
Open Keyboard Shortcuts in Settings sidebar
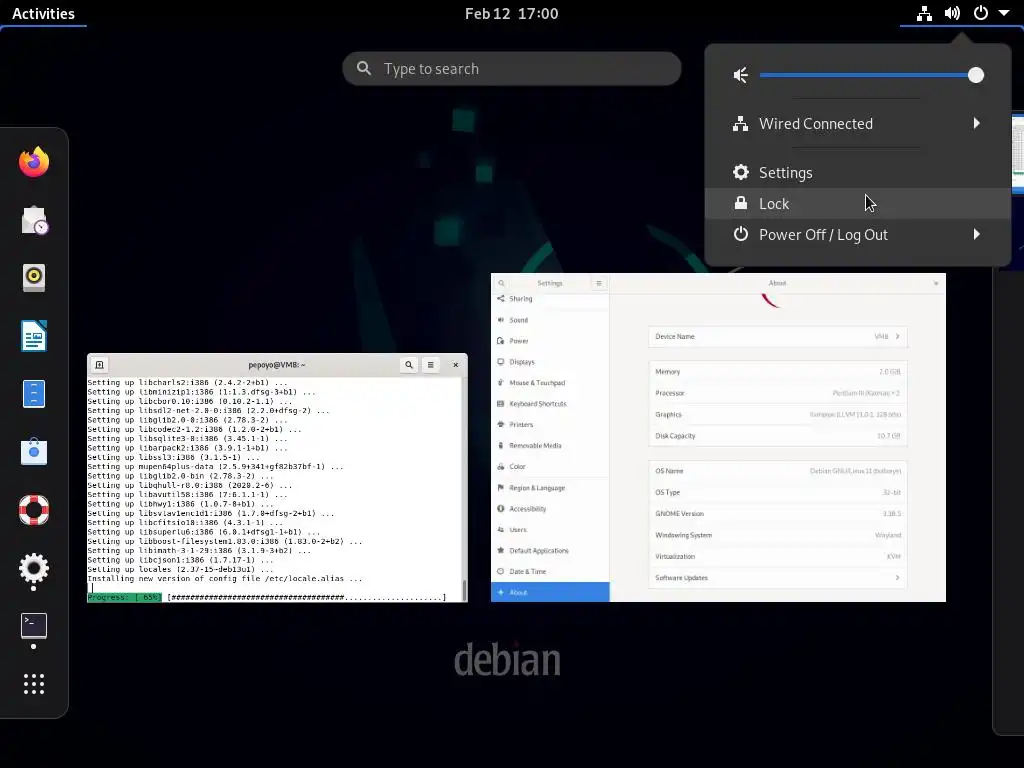point(550,404)
